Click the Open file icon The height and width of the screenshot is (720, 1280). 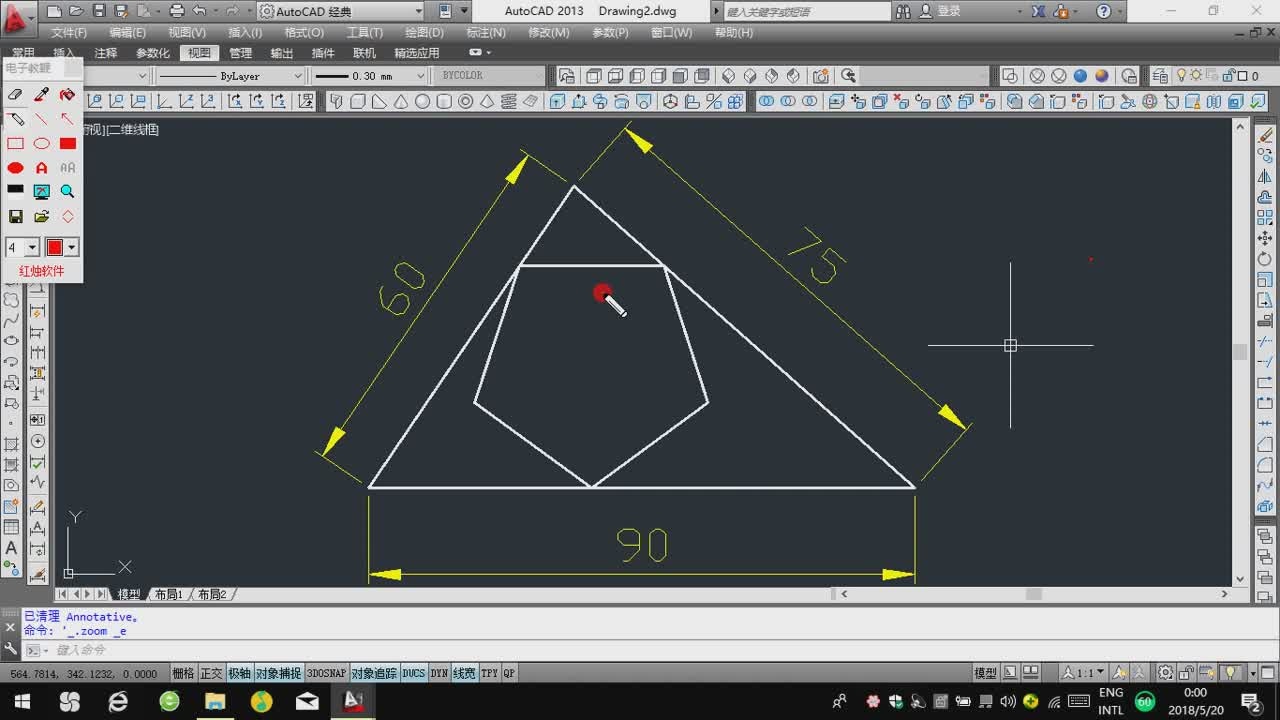click(x=76, y=12)
